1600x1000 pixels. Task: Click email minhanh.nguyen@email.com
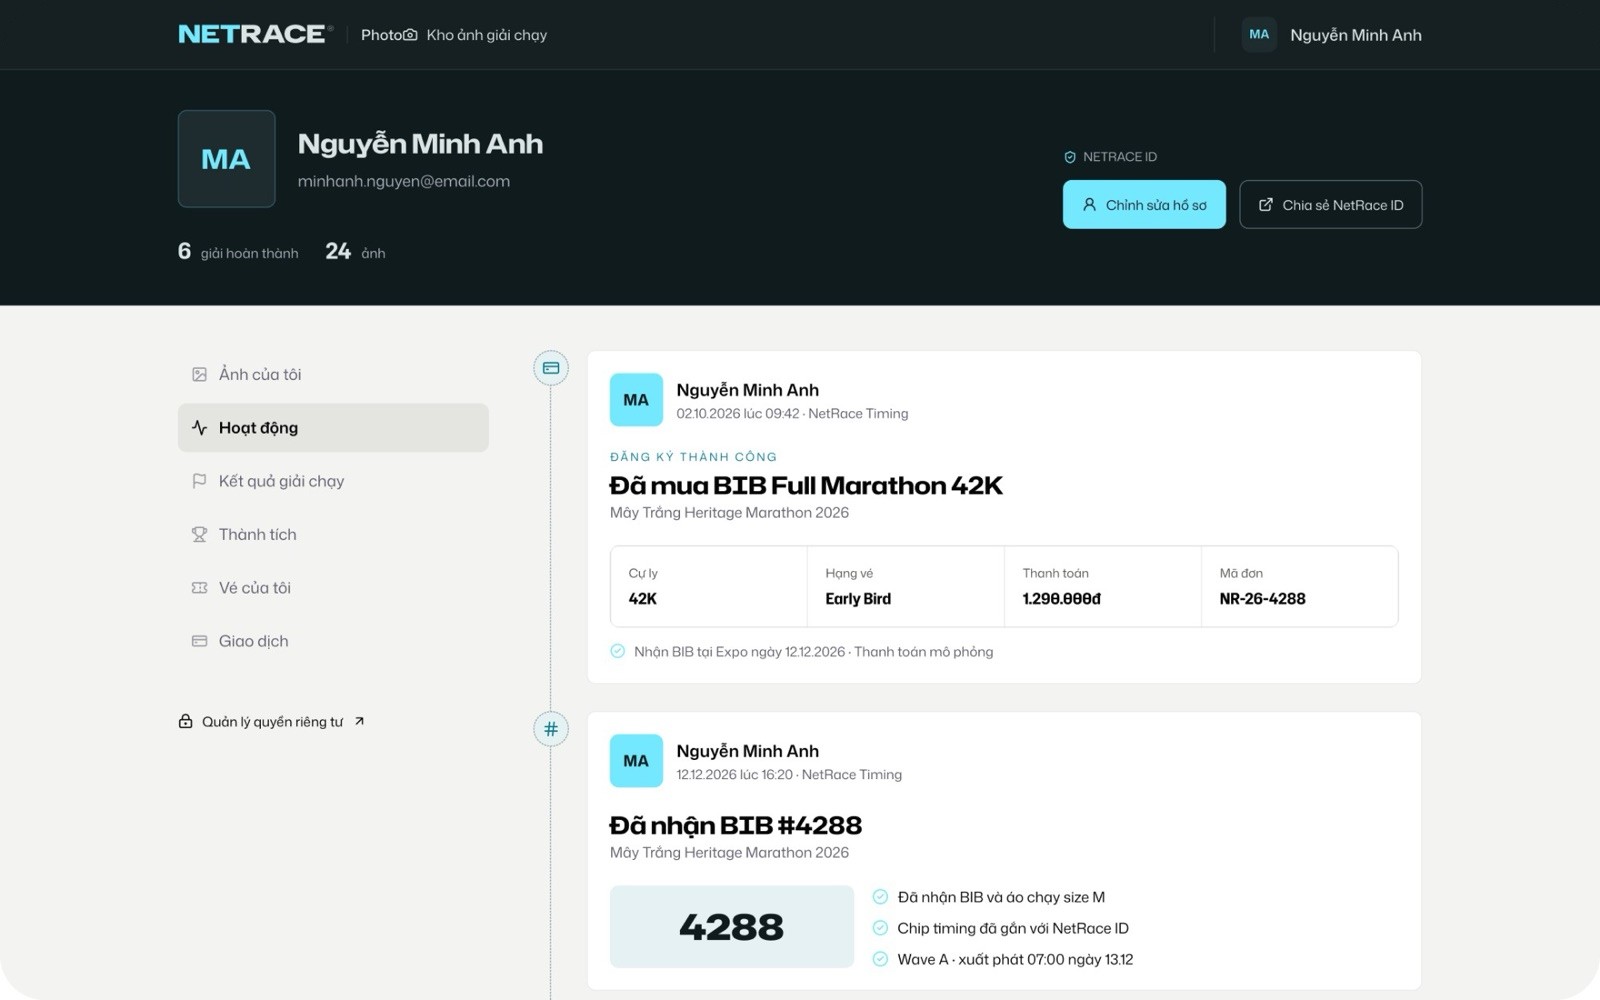coord(404,181)
